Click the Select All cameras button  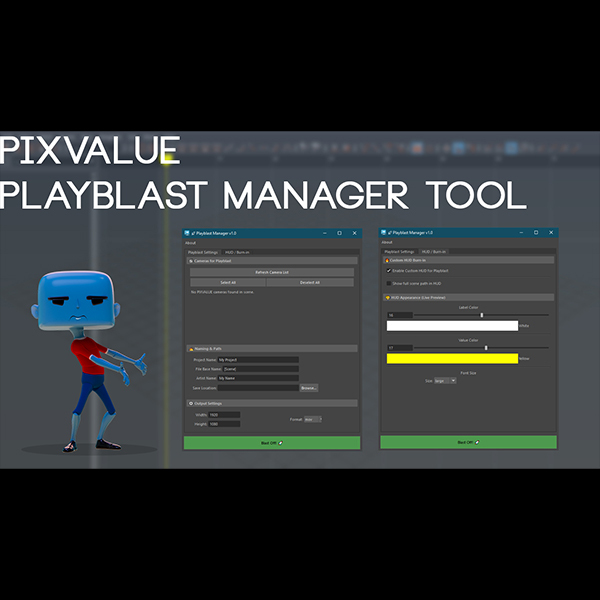point(228,282)
